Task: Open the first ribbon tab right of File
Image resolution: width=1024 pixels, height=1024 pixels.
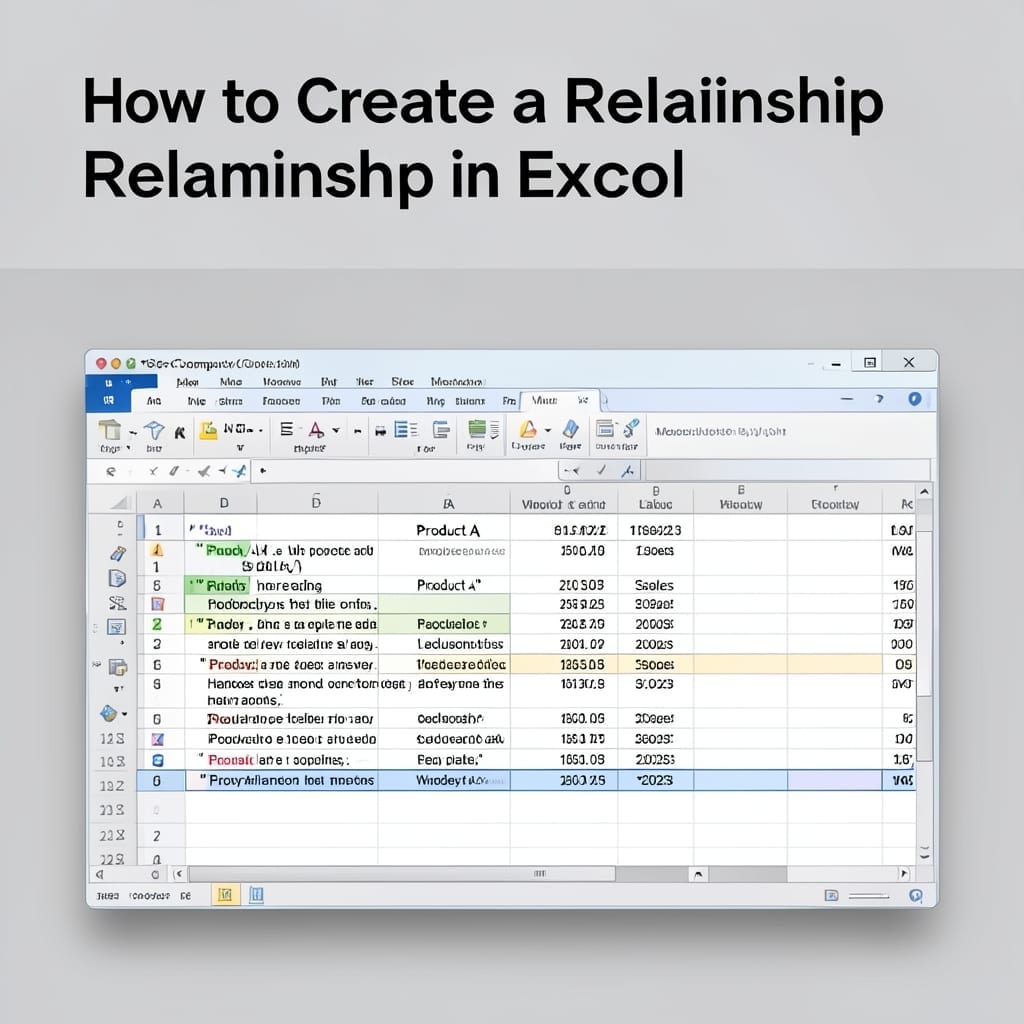Action: [x=154, y=401]
